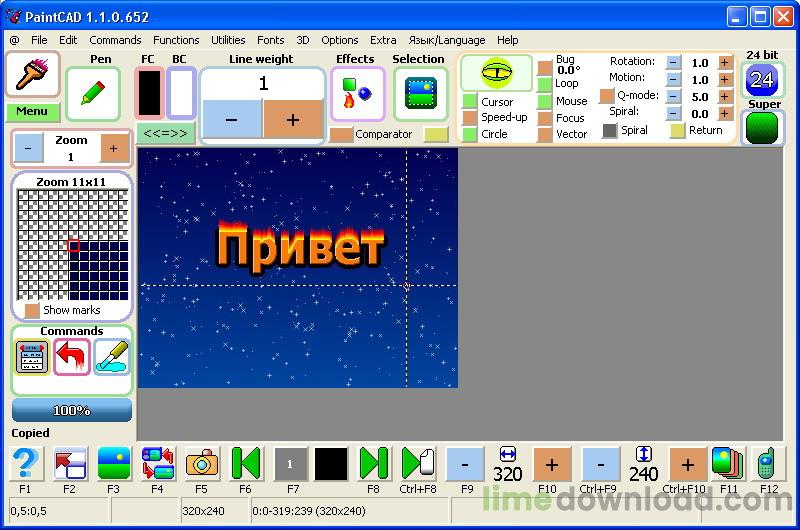Open the Effects icon
The width and height of the screenshot is (800, 530).
tap(357, 94)
